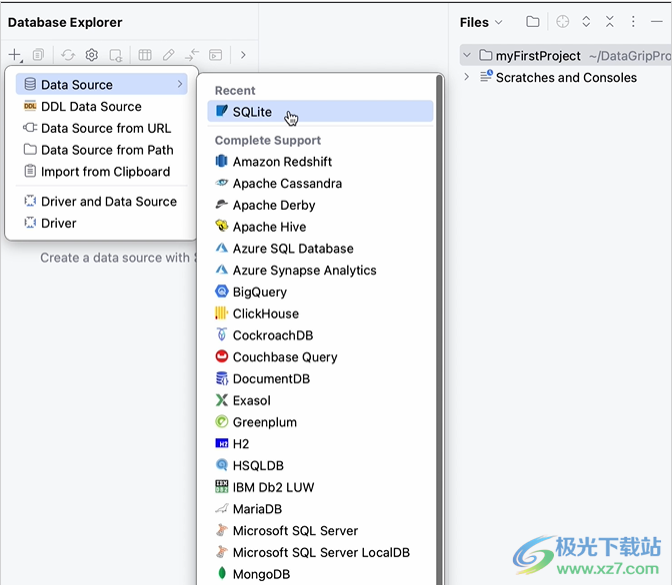The width and height of the screenshot is (672, 585).
Task: Click Expand All icon in Files panel
Action: coord(586,21)
